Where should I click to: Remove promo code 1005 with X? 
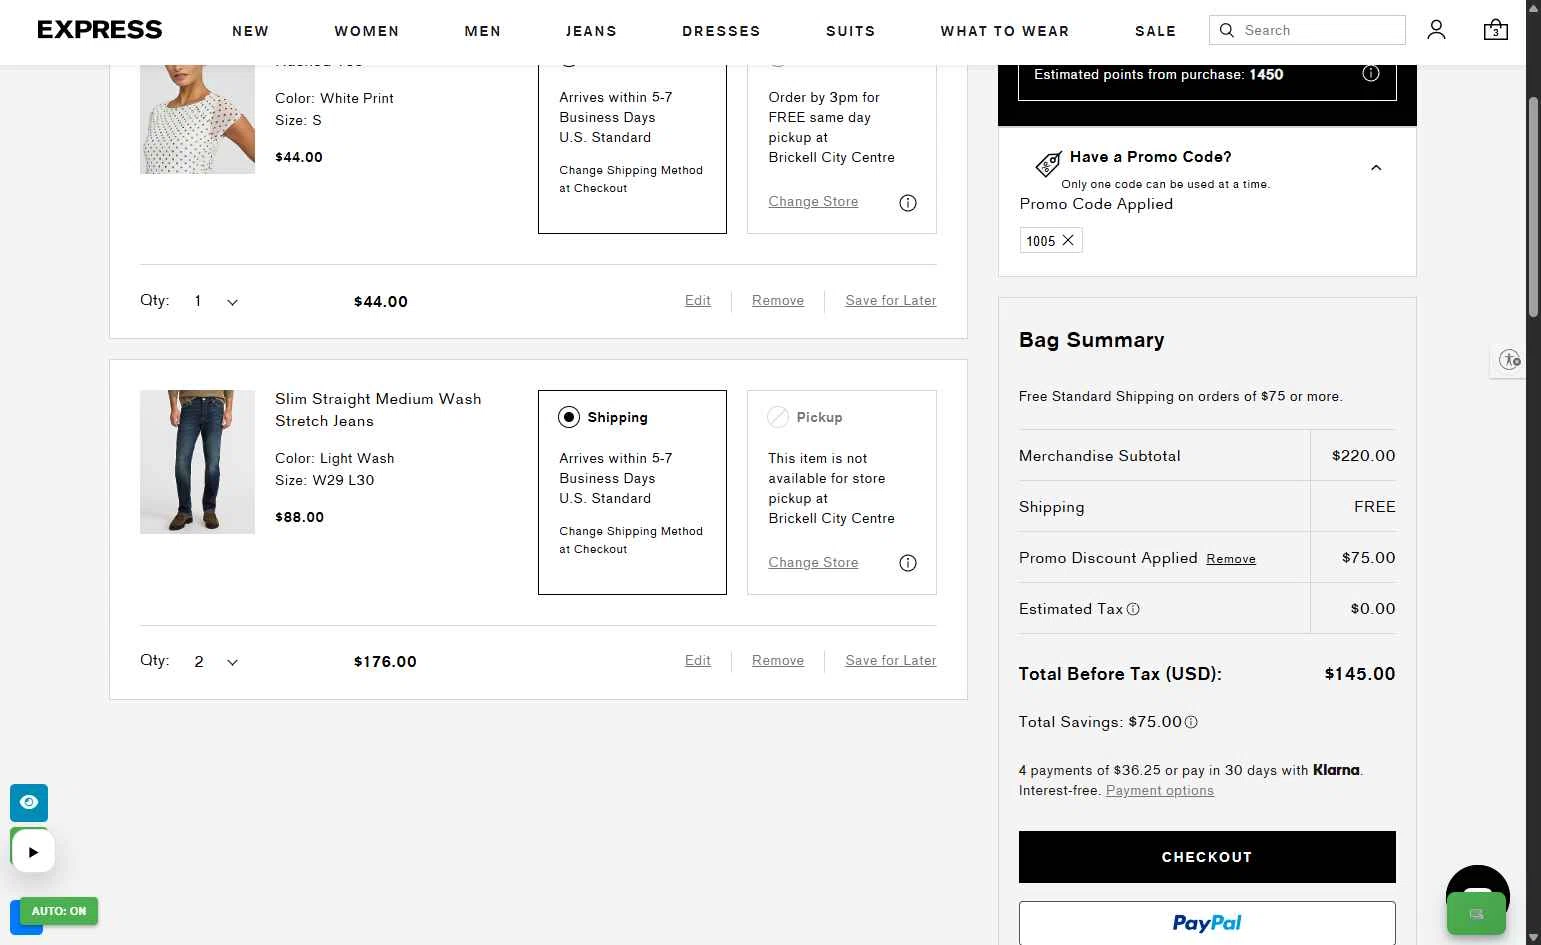click(x=1068, y=240)
